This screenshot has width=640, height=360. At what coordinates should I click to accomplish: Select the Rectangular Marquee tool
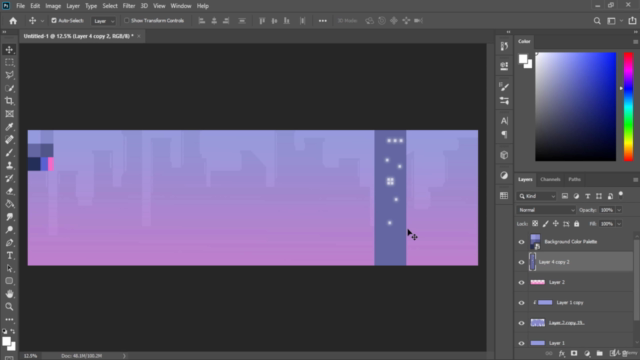9,62
